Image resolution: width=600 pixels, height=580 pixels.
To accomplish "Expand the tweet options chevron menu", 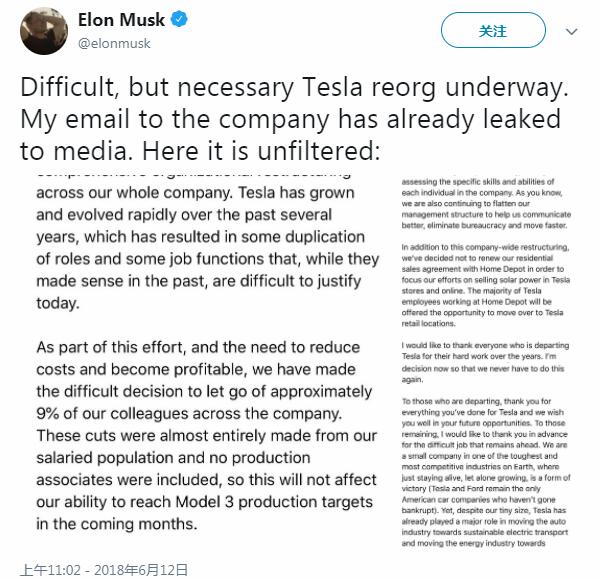I will [570, 31].
